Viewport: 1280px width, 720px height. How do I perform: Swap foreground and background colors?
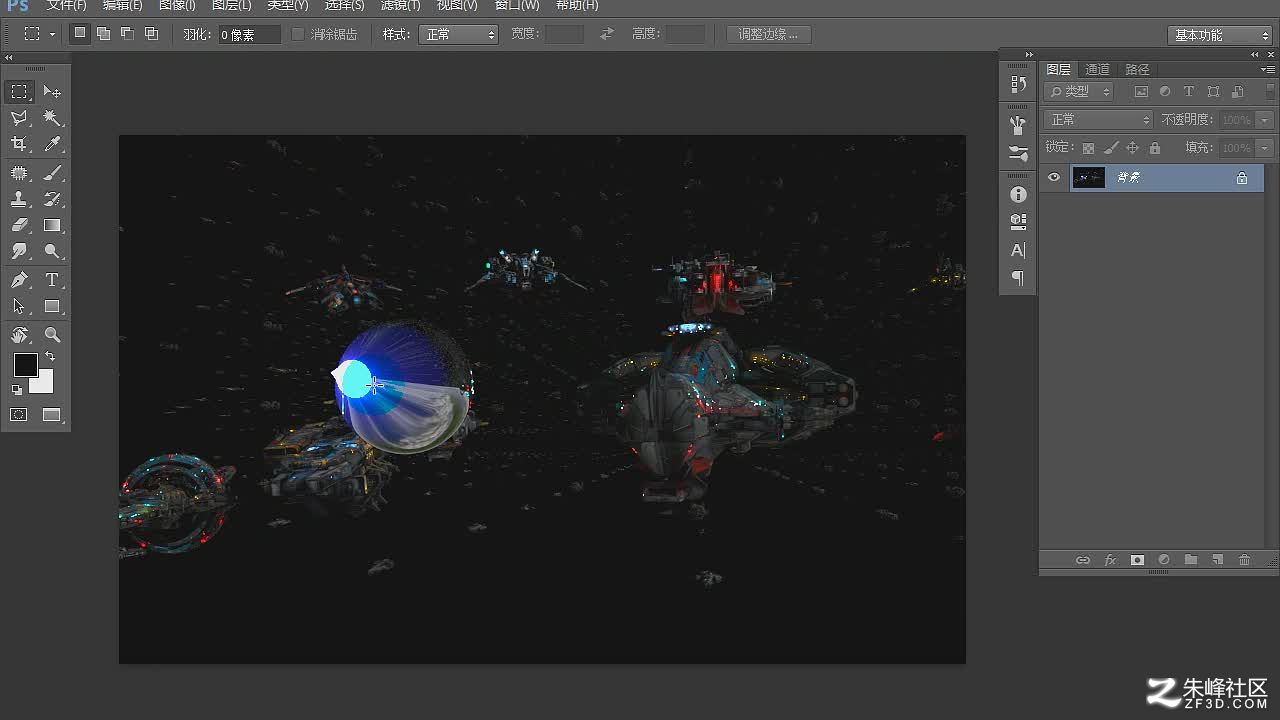pyautogui.click(x=49, y=357)
